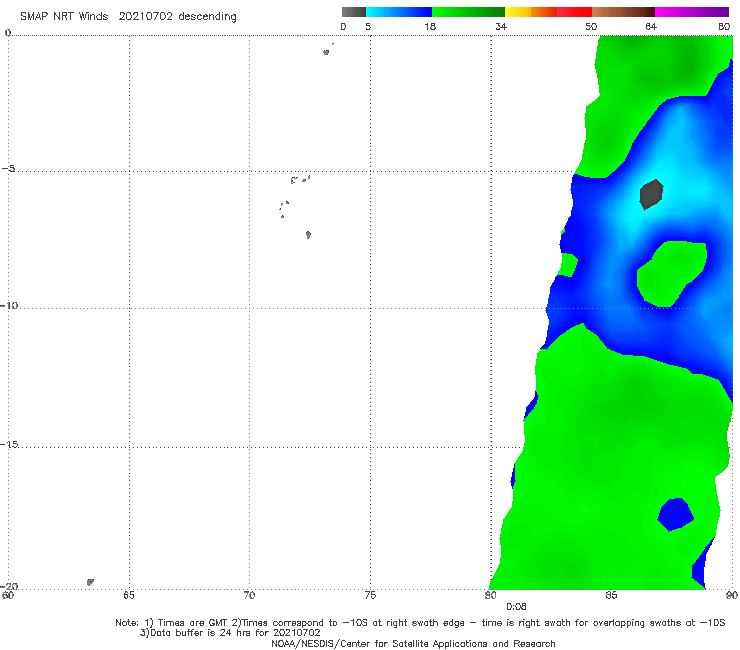
Task: Click the latitude axis label "-5"
Action: [9, 169]
